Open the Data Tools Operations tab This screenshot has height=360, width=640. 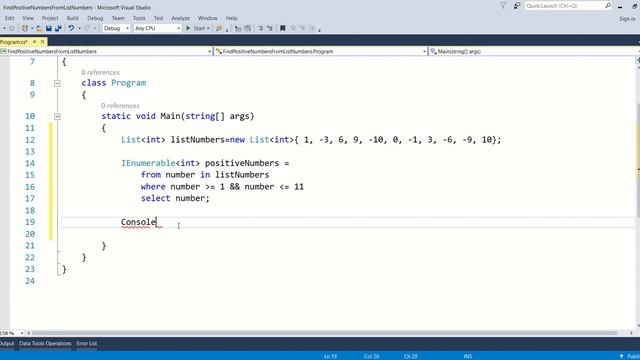click(x=45, y=343)
